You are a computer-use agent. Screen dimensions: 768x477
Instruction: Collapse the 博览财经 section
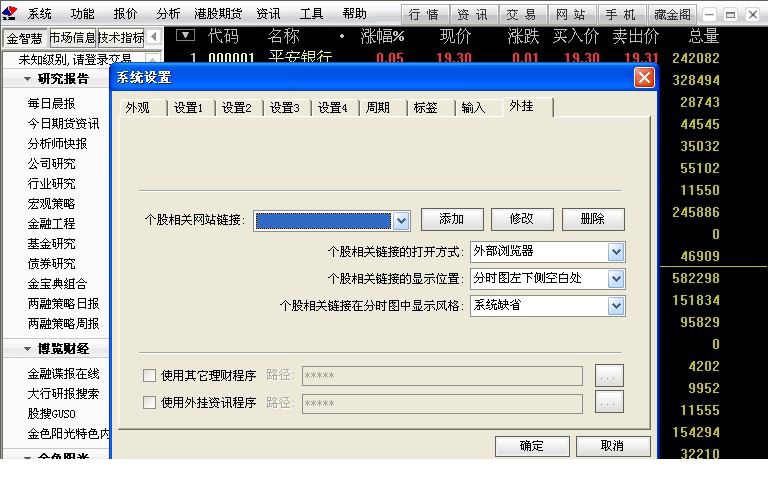click(27, 349)
